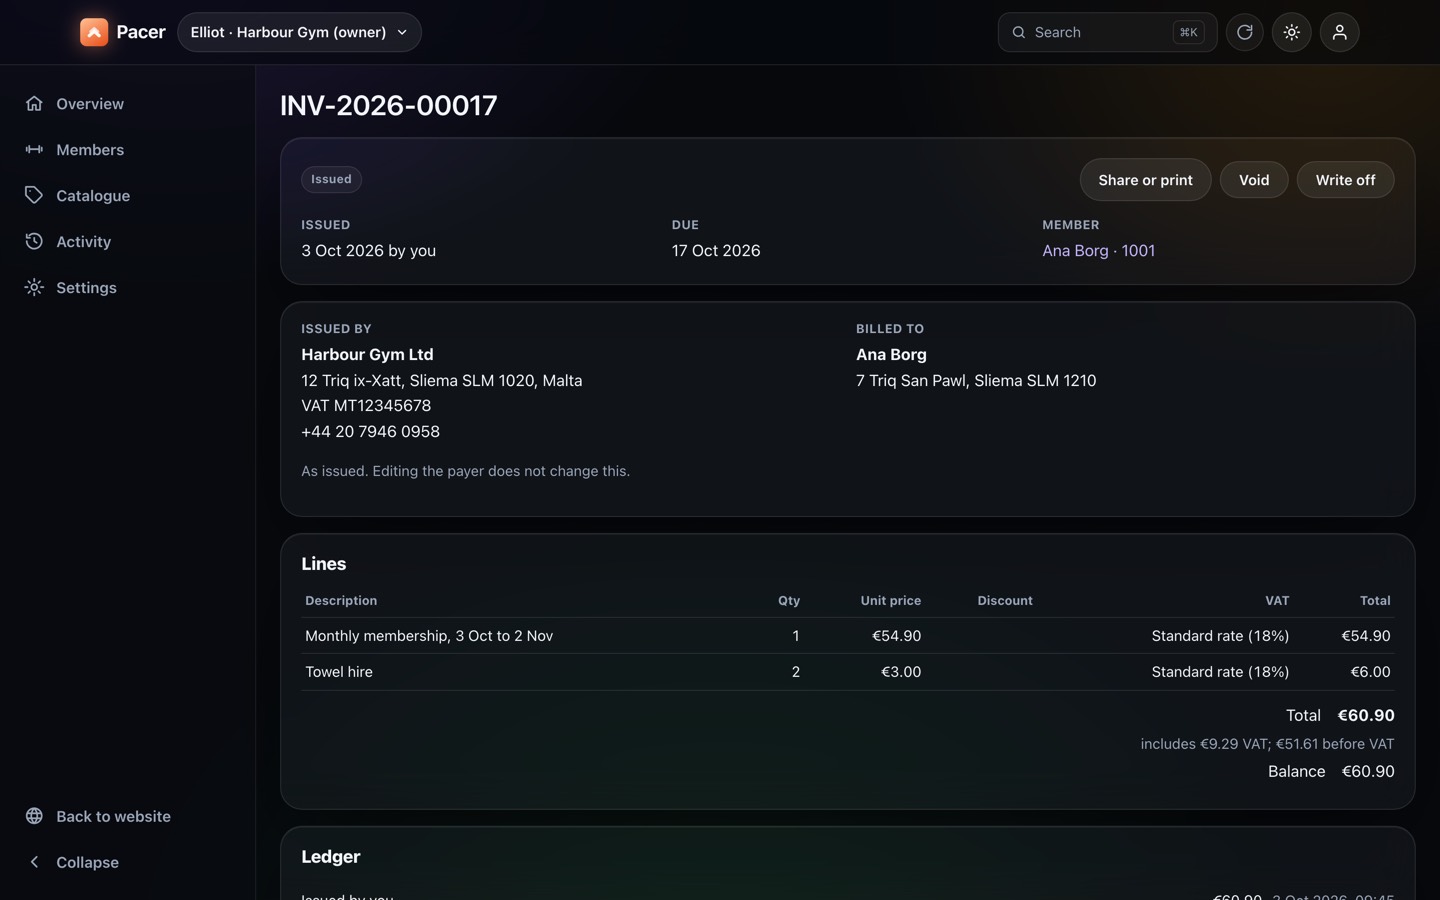Click the Harbour Gym Ltd issuer name
This screenshot has width=1440, height=900.
pos(367,355)
